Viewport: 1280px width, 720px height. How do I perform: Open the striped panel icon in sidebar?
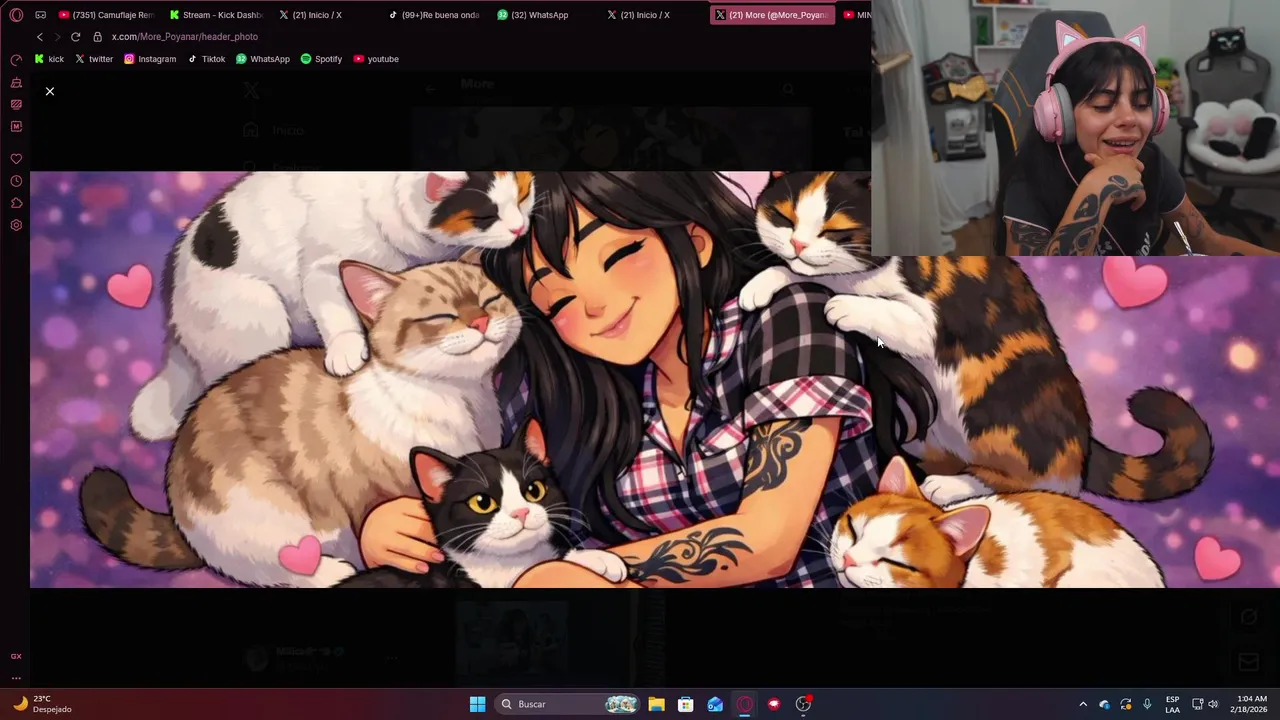[16, 104]
